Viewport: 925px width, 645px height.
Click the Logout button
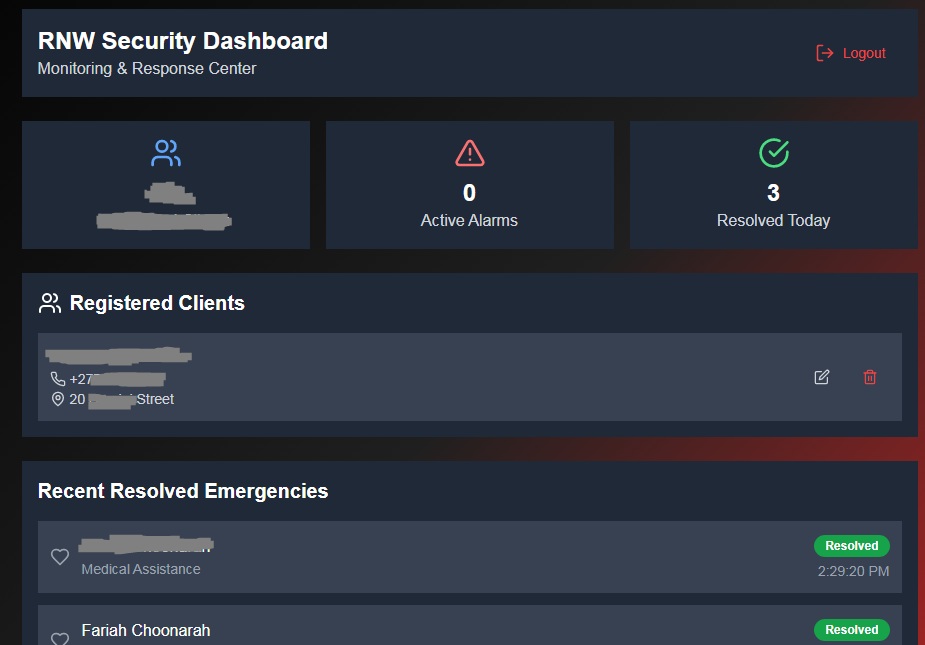[x=850, y=53]
